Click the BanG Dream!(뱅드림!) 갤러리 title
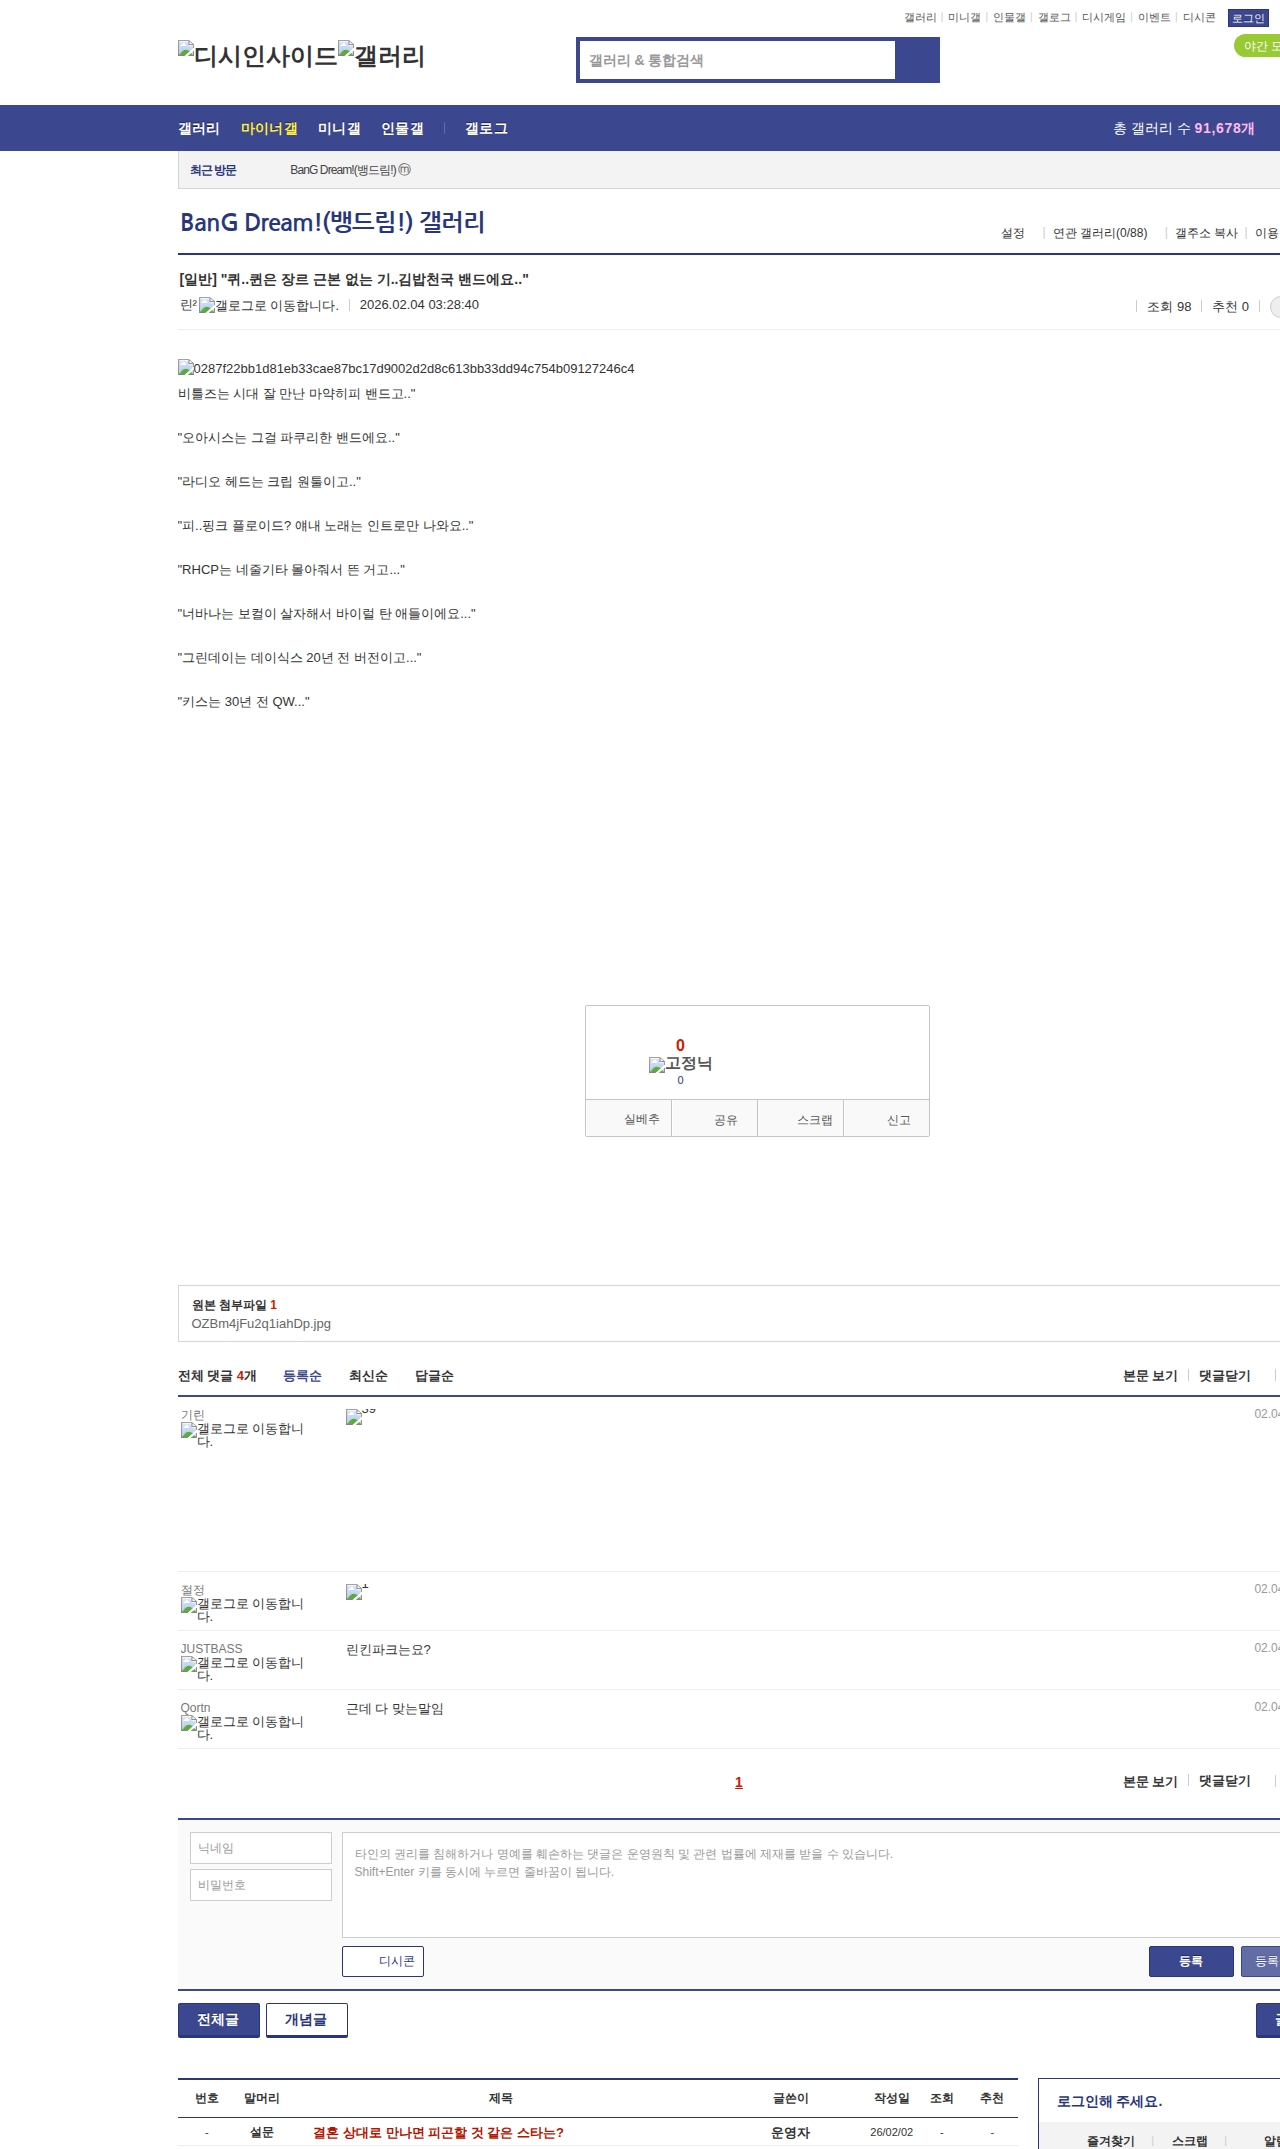 (x=332, y=222)
